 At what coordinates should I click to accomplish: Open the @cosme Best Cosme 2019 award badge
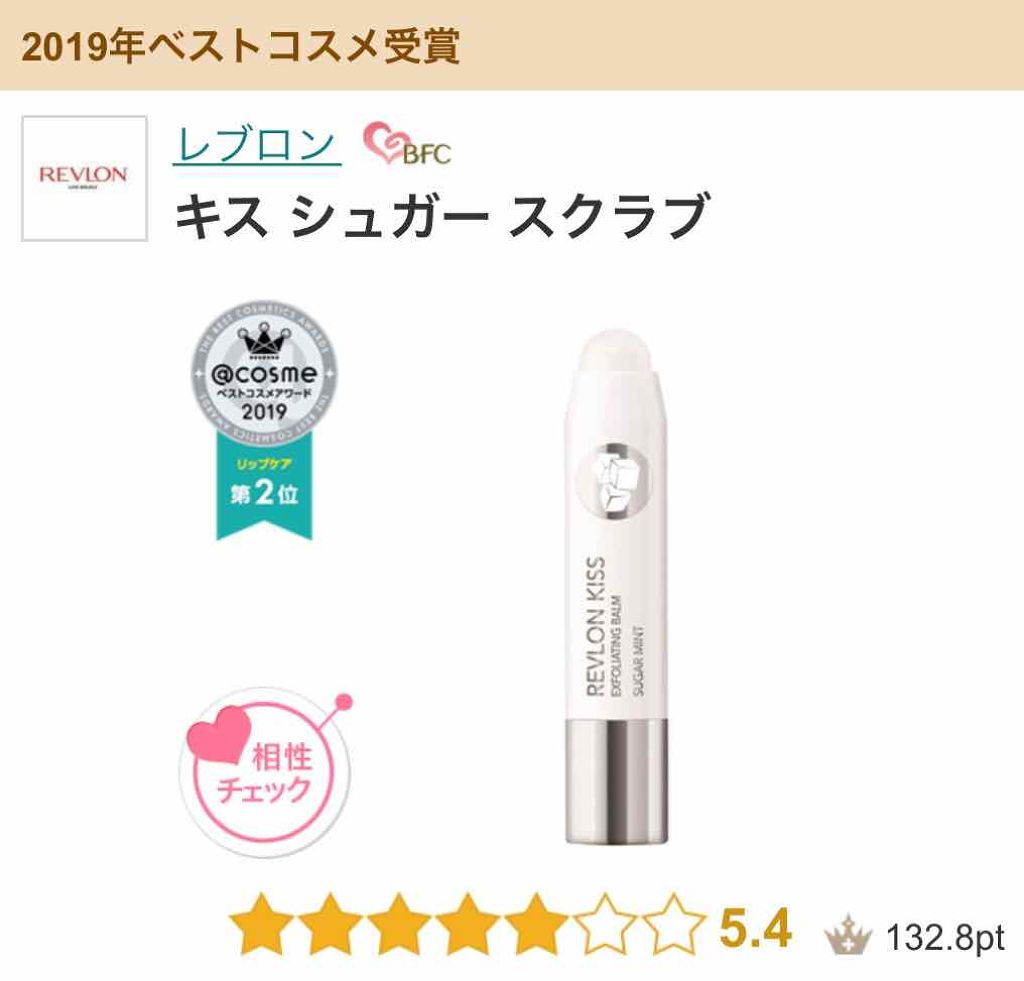click(x=264, y=374)
